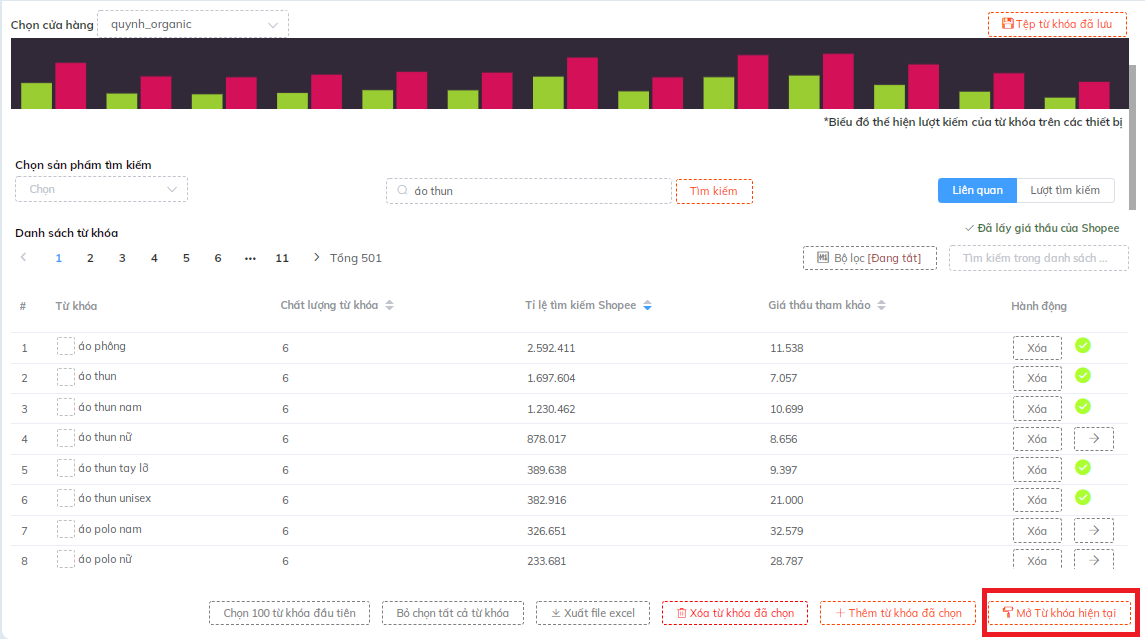The height and width of the screenshot is (639, 1145).
Task: Tick the checkbox for áo thun nam
Action: pyautogui.click(x=66, y=408)
